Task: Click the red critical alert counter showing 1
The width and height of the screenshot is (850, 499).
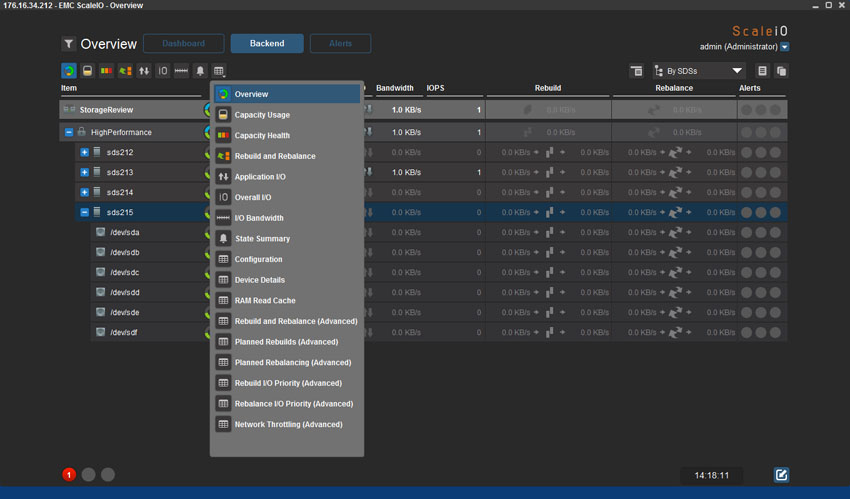Action: [69, 475]
